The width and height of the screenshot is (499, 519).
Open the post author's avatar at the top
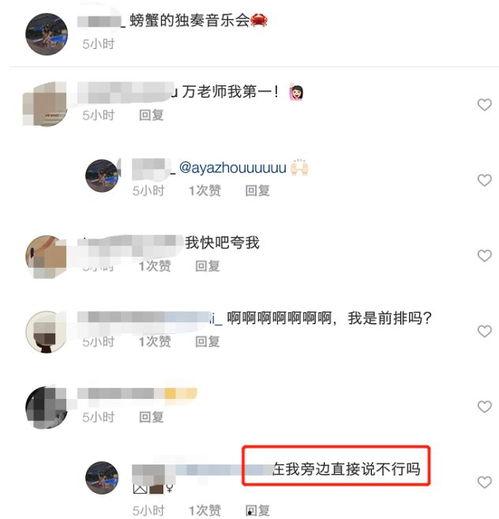click(x=47, y=34)
